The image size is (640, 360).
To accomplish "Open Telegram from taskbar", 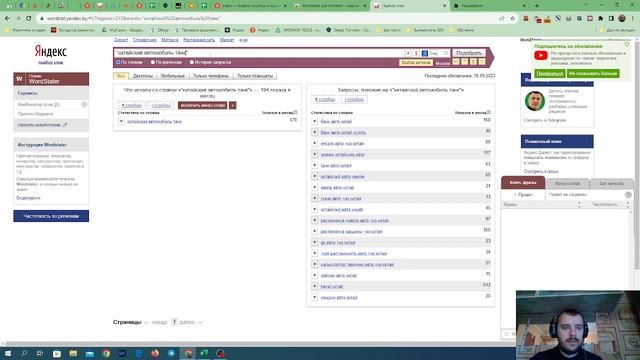I will (x=171, y=353).
